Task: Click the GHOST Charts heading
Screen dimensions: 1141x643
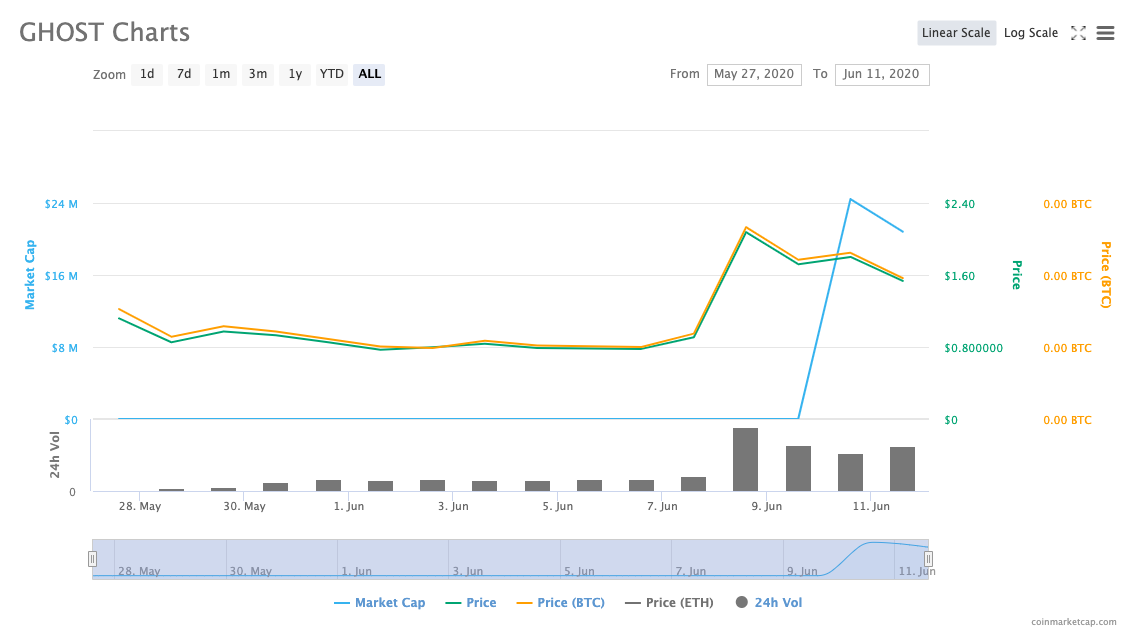Action: coord(104,33)
